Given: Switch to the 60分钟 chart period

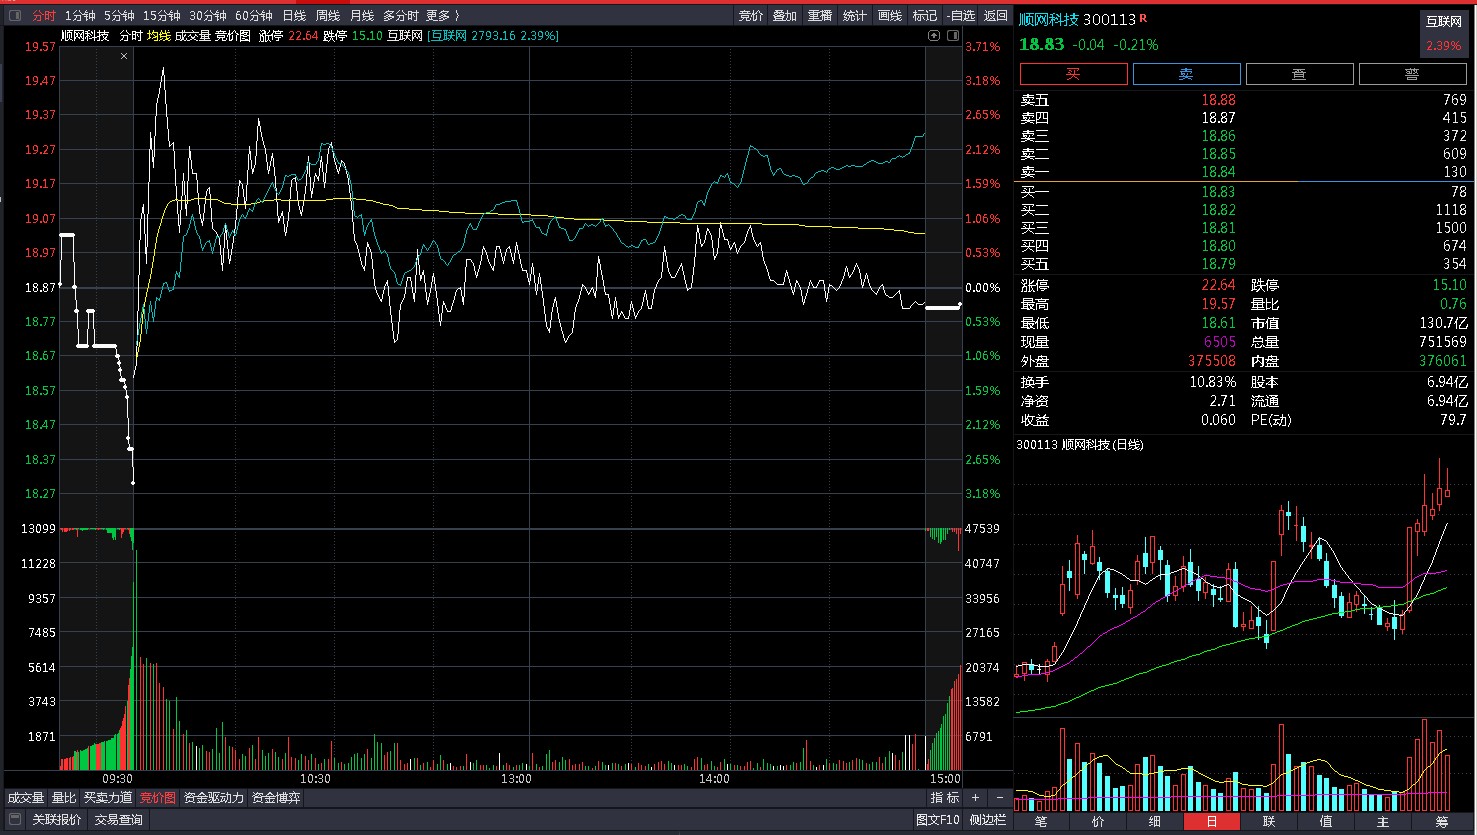Looking at the screenshot, I should (254, 16).
